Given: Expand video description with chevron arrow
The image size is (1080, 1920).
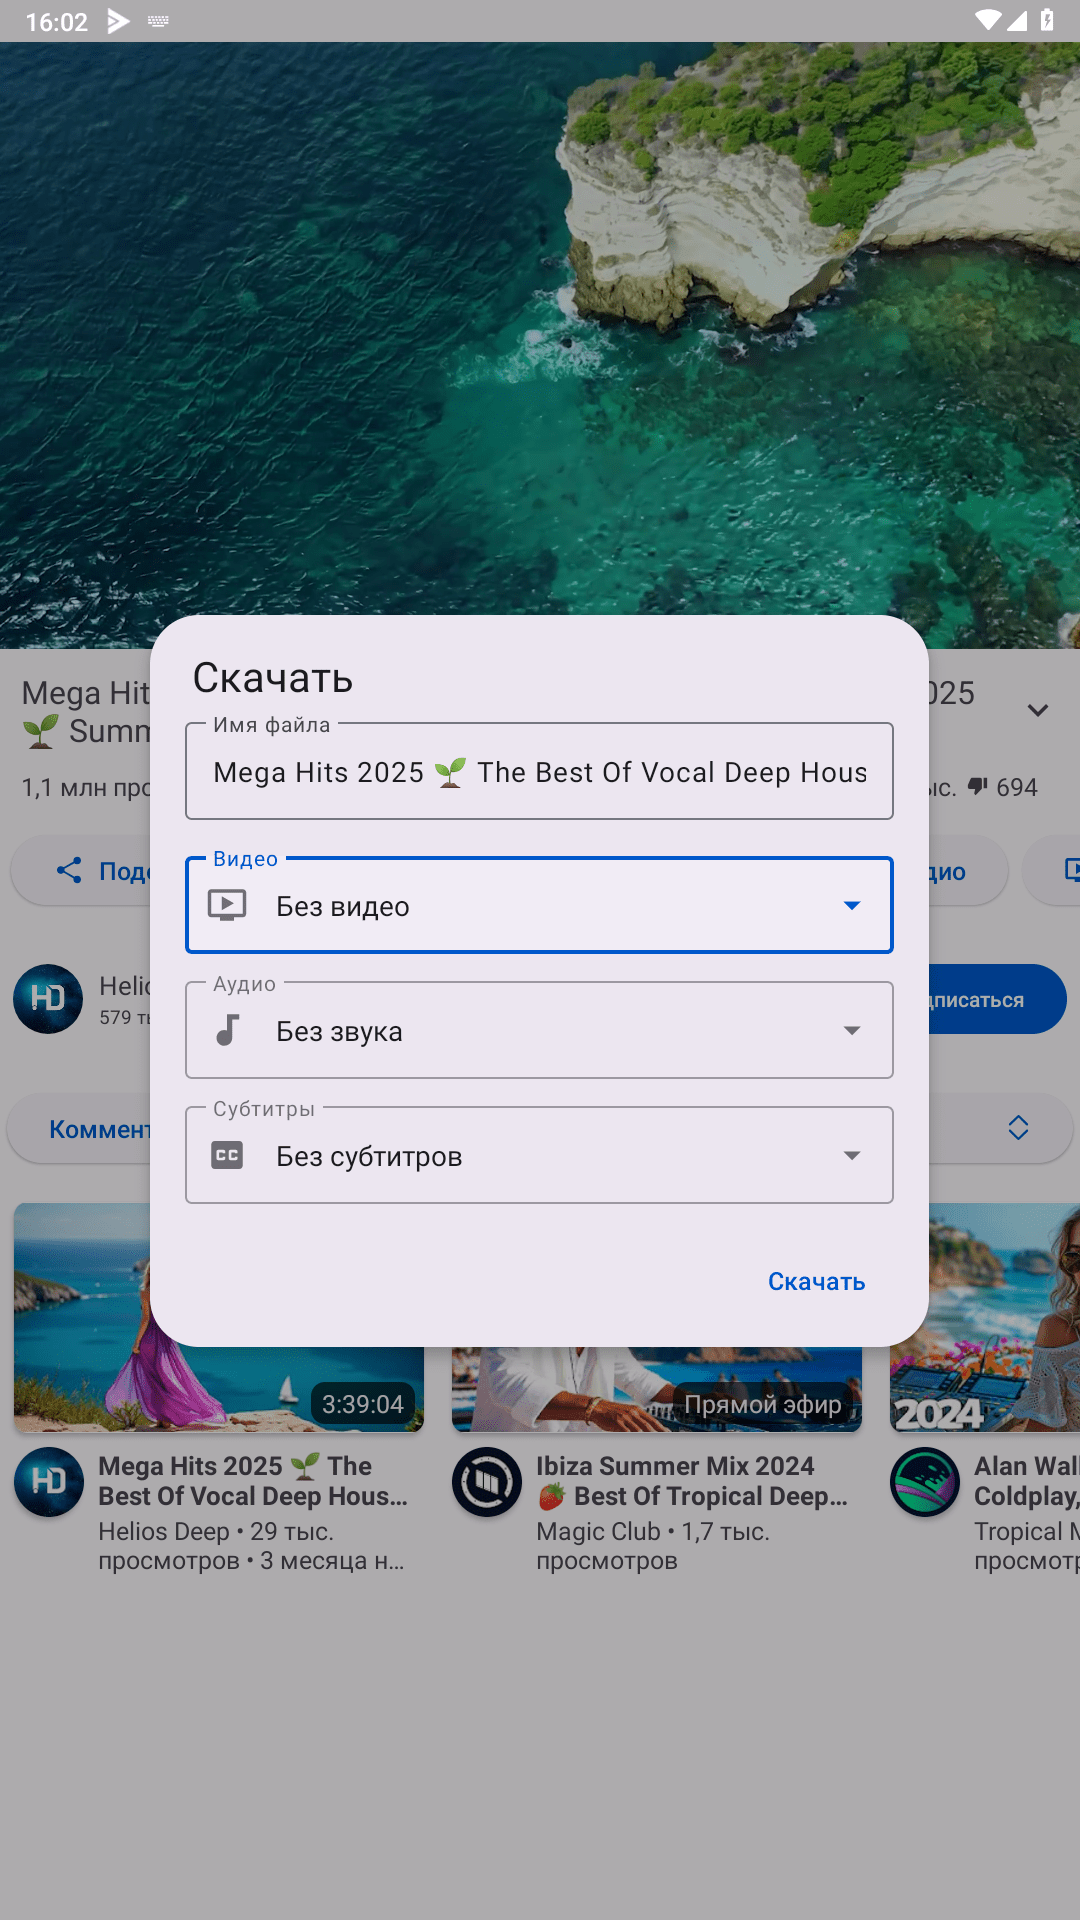Looking at the screenshot, I should [1038, 710].
